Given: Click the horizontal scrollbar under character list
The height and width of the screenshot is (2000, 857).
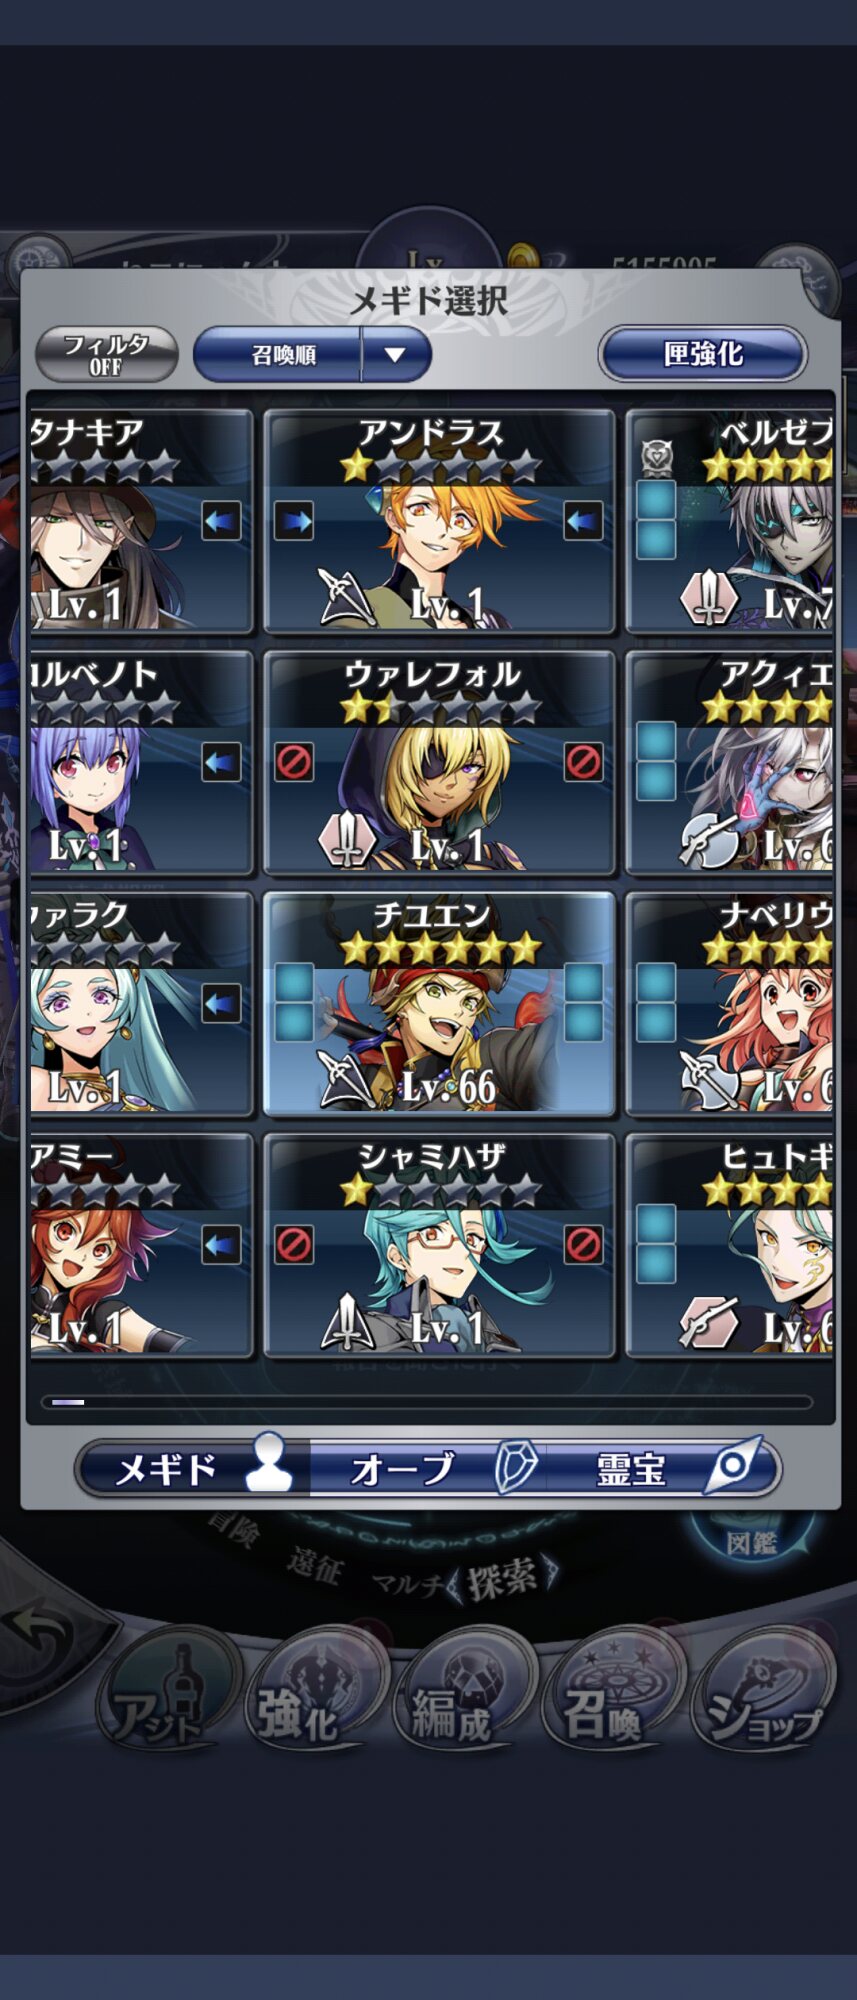Looking at the screenshot, I should (427, 1402).
